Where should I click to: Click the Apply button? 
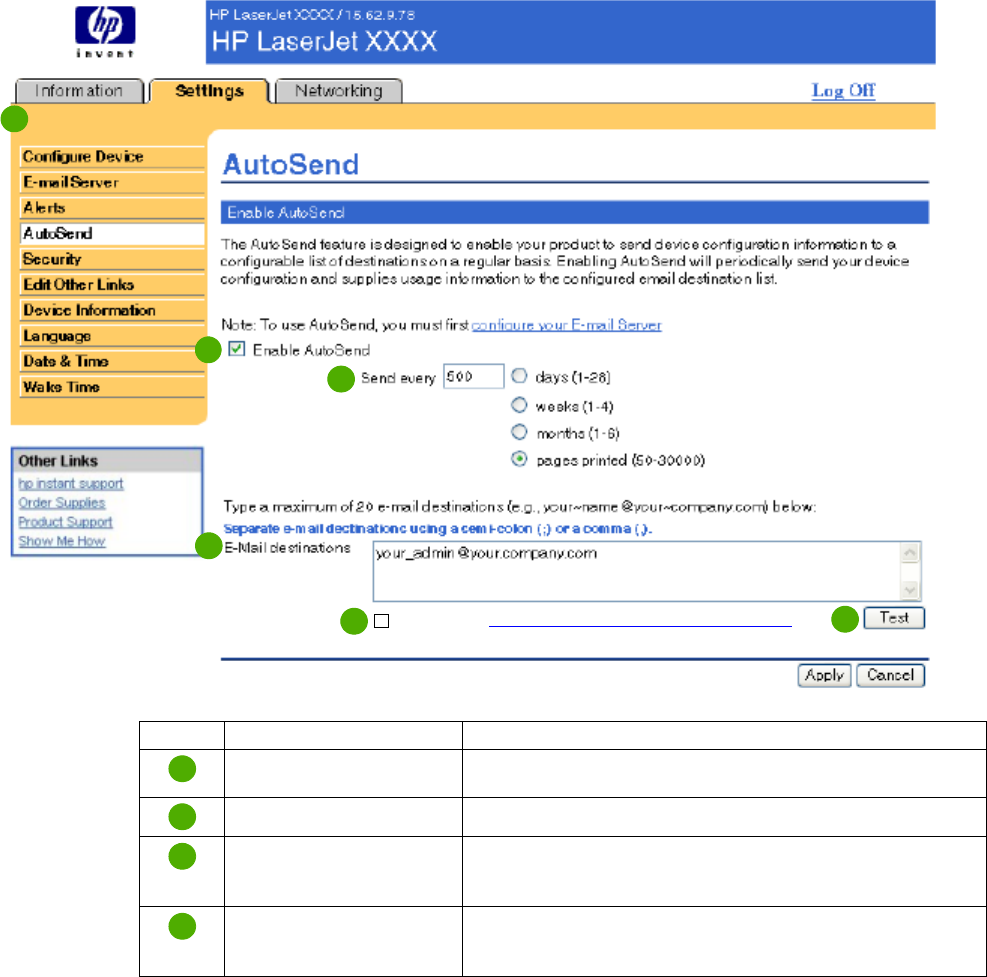(823, 675)
